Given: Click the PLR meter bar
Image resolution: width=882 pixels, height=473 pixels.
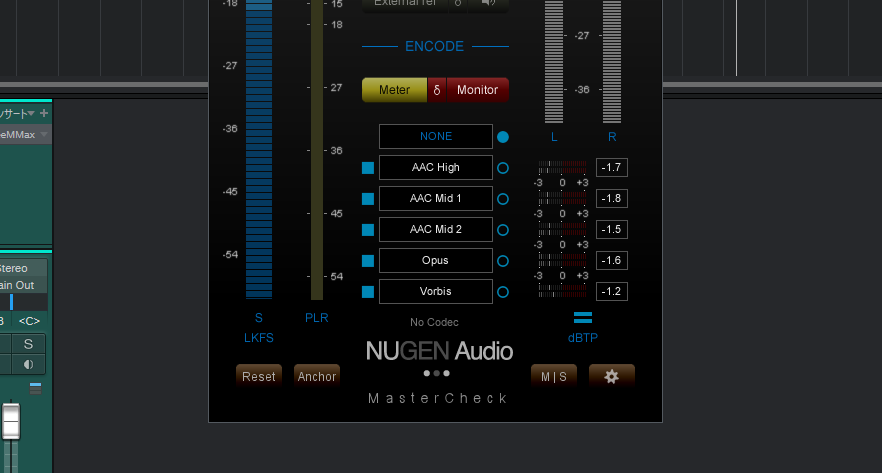Looking at the screenshot, I should [x=317, y=150].
